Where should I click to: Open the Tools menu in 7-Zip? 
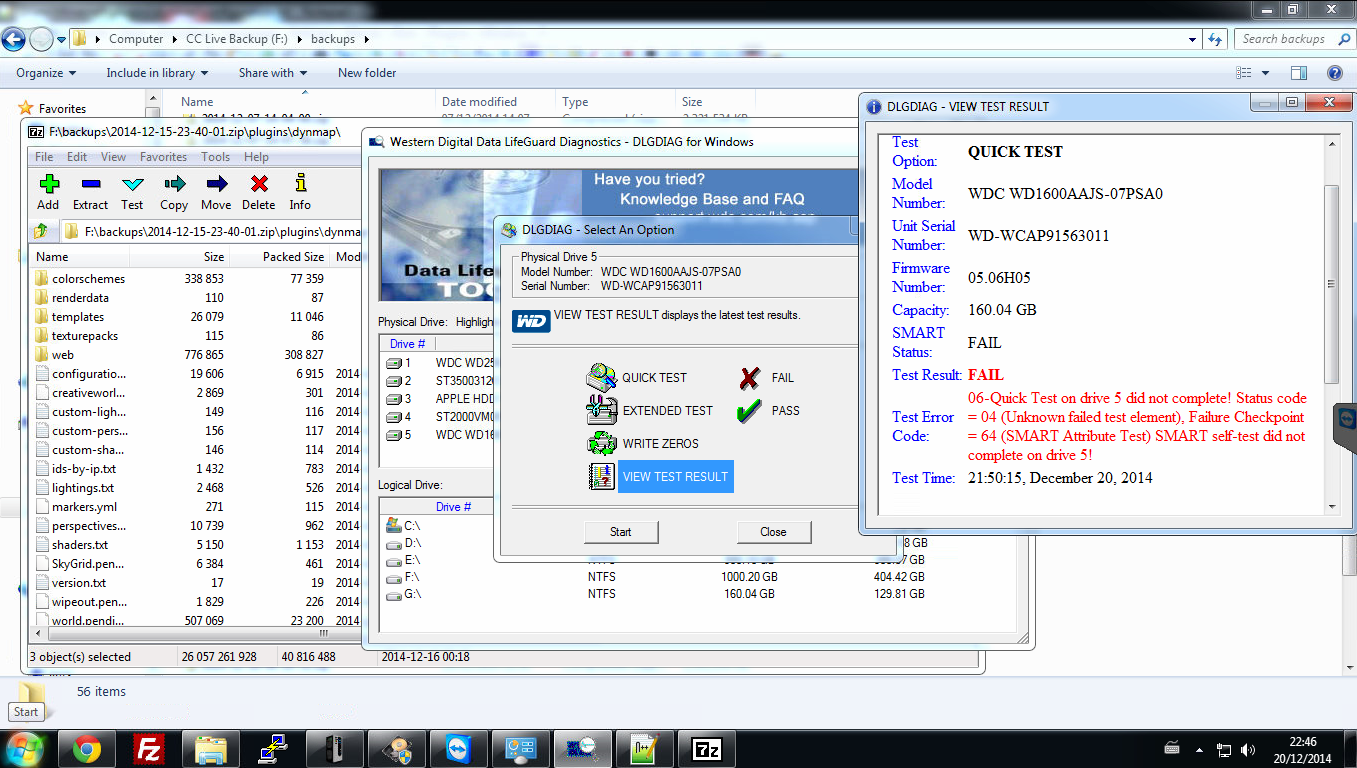point(215,157)
